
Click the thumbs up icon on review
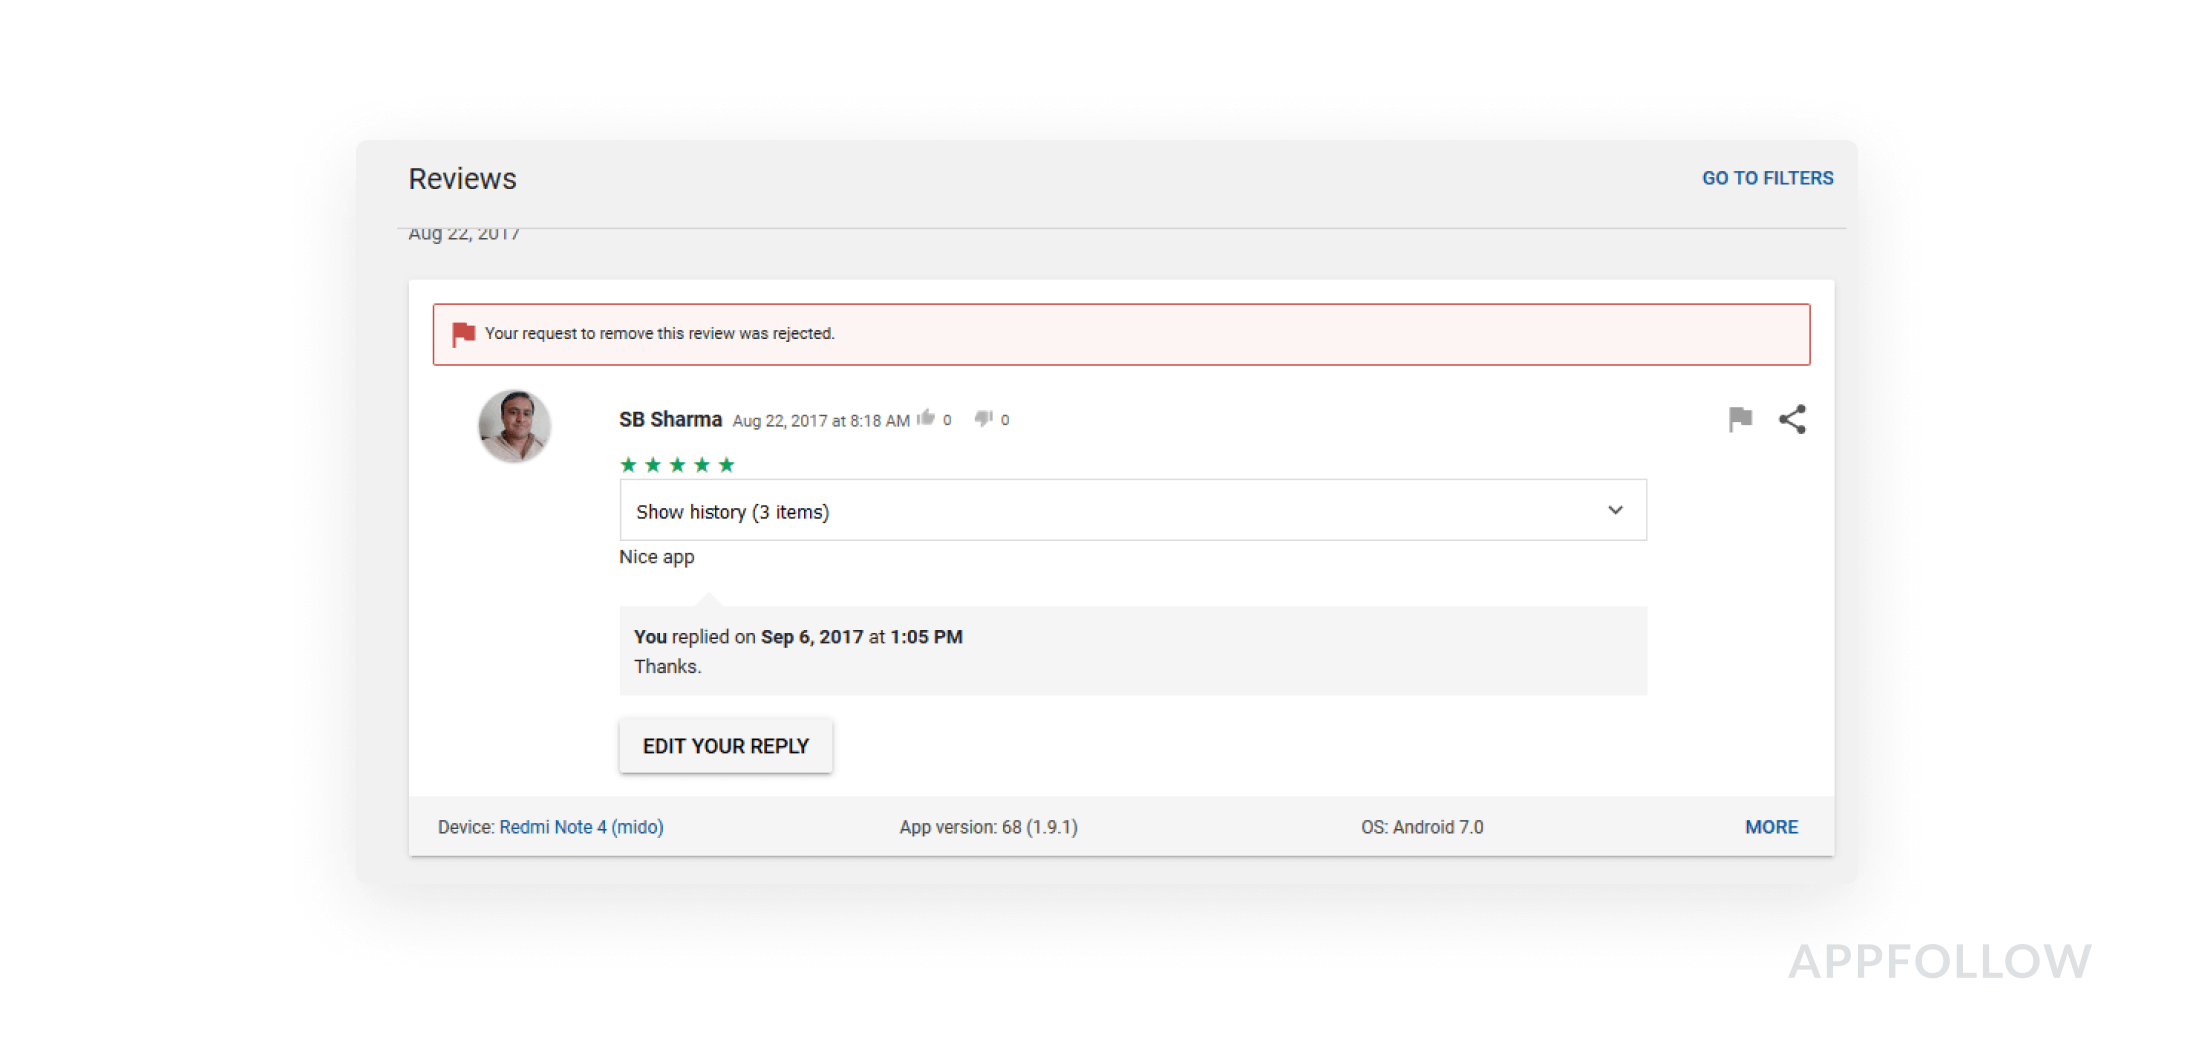[x=926, y=418]
